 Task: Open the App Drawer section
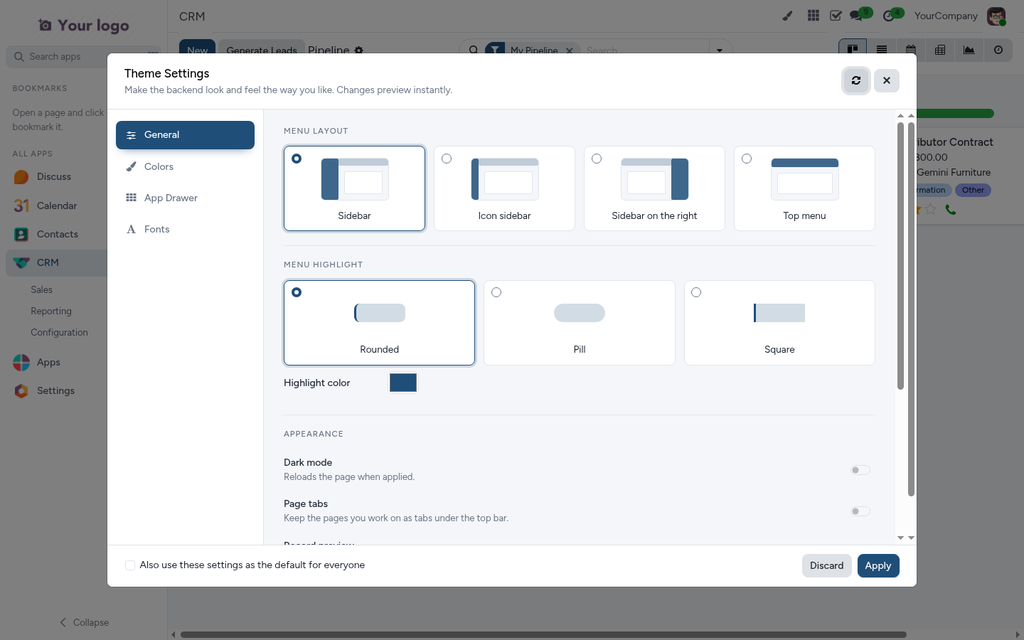[x=185, y=198]
